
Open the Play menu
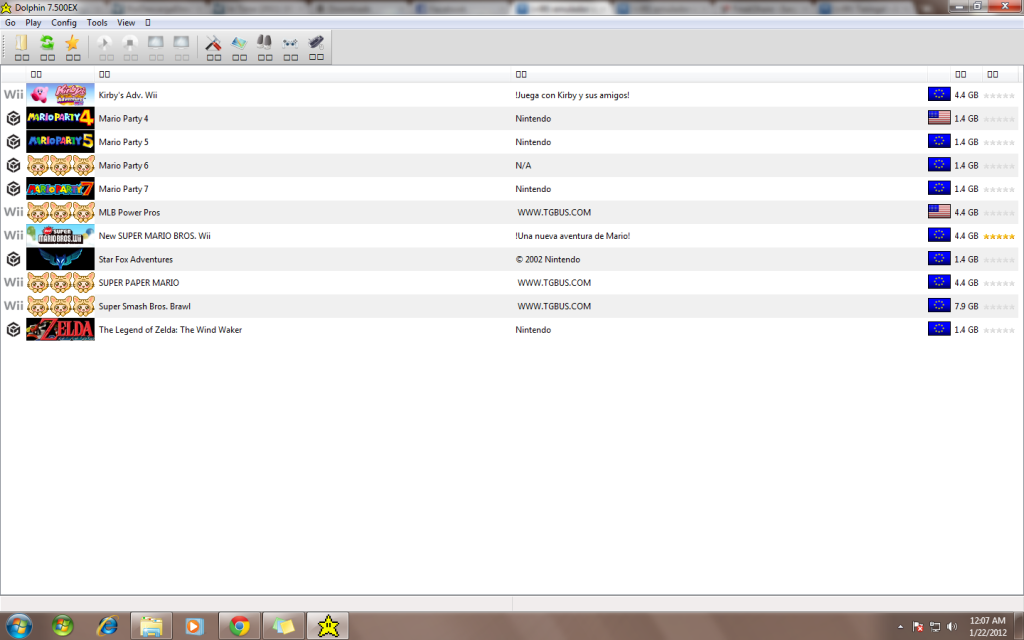tap(33, 22)
